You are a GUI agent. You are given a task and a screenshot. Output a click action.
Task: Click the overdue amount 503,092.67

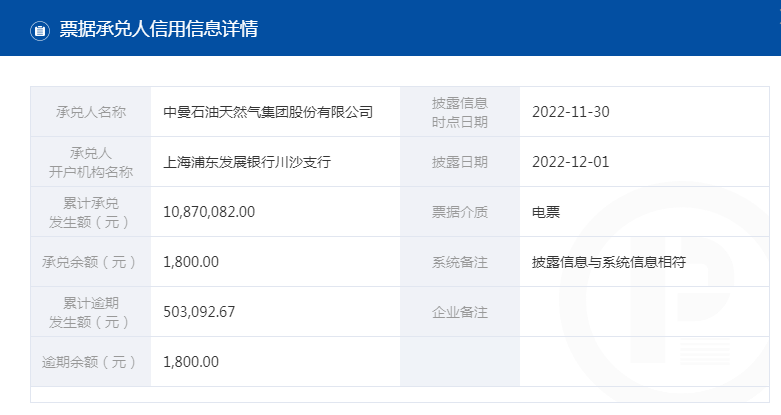click(199, 312)
